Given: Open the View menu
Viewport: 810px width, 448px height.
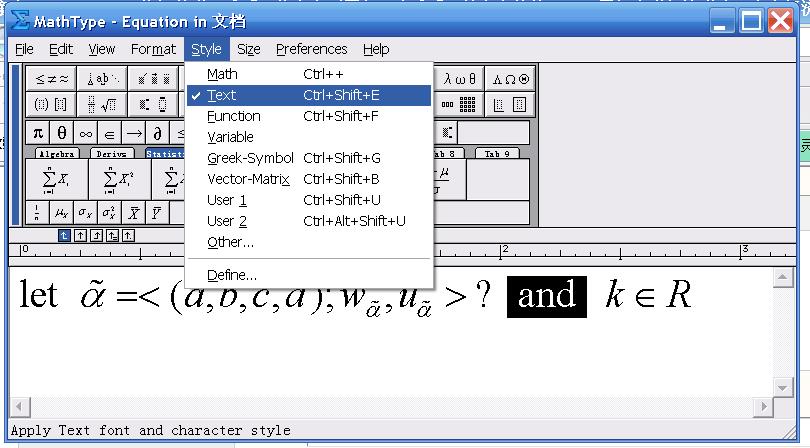Looking at the screenshot, I should pos(101,49).
